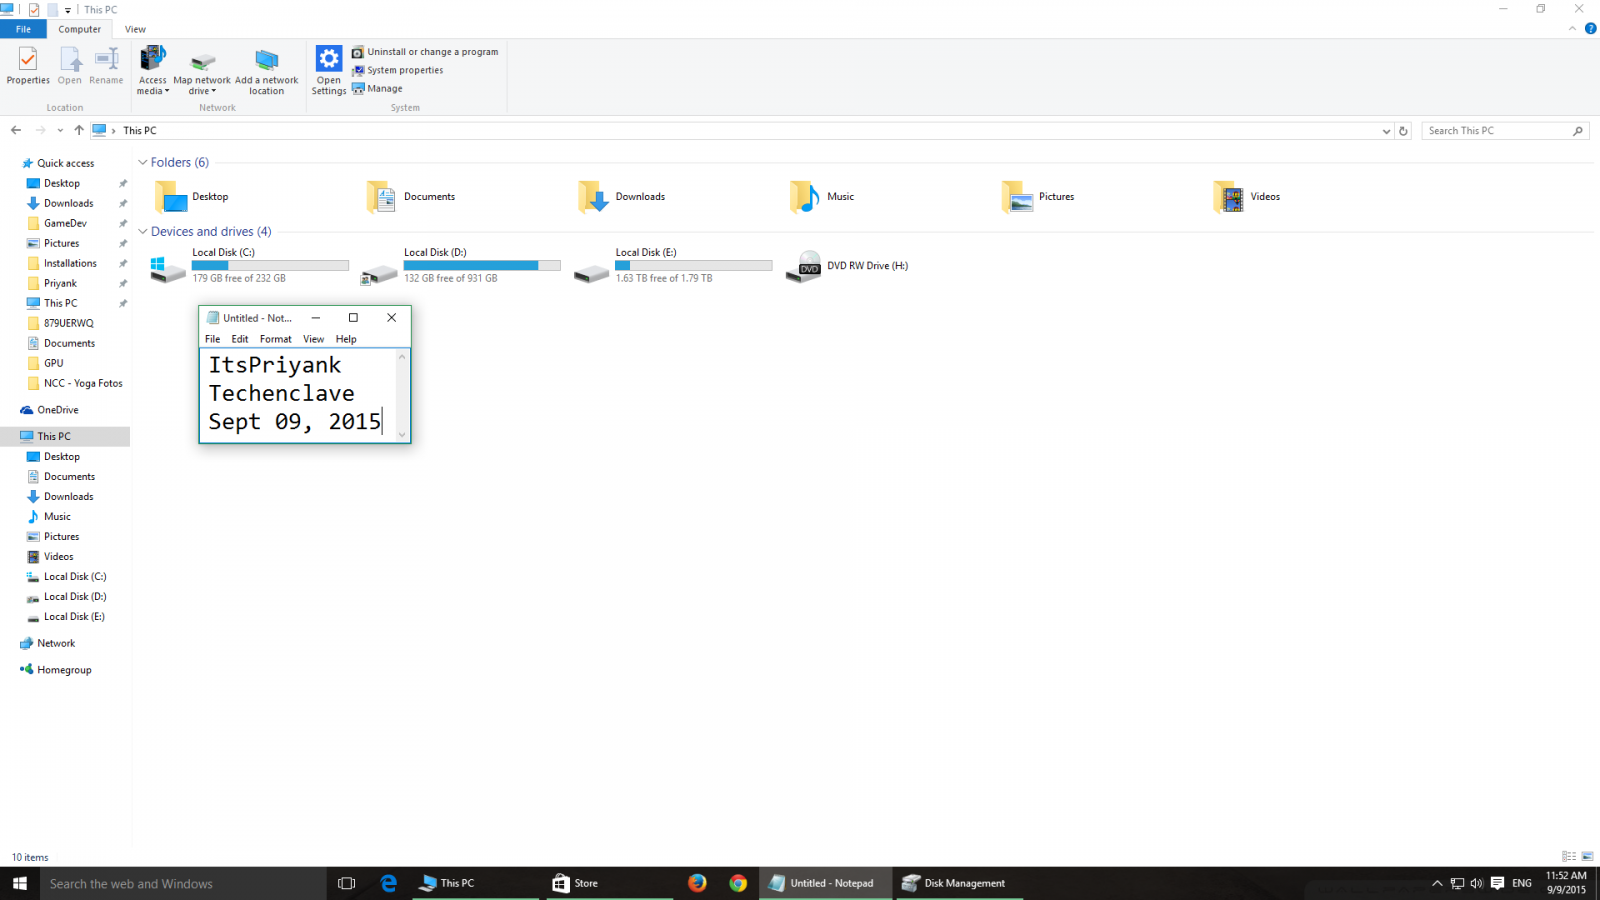Go up one folder level arrow

[x=79, y=130]
